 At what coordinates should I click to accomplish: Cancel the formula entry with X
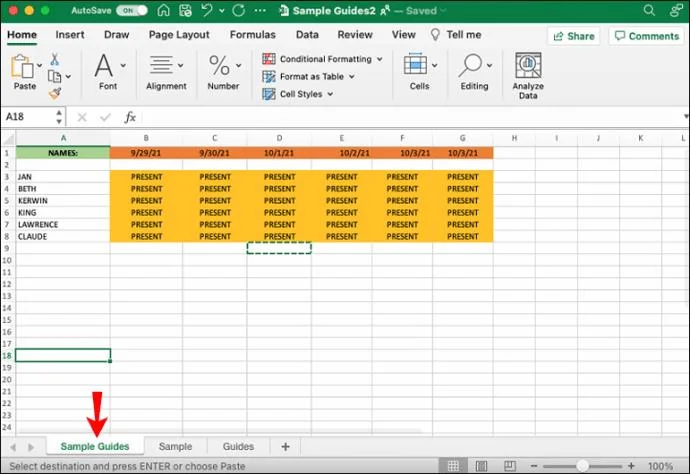(82, 117)
